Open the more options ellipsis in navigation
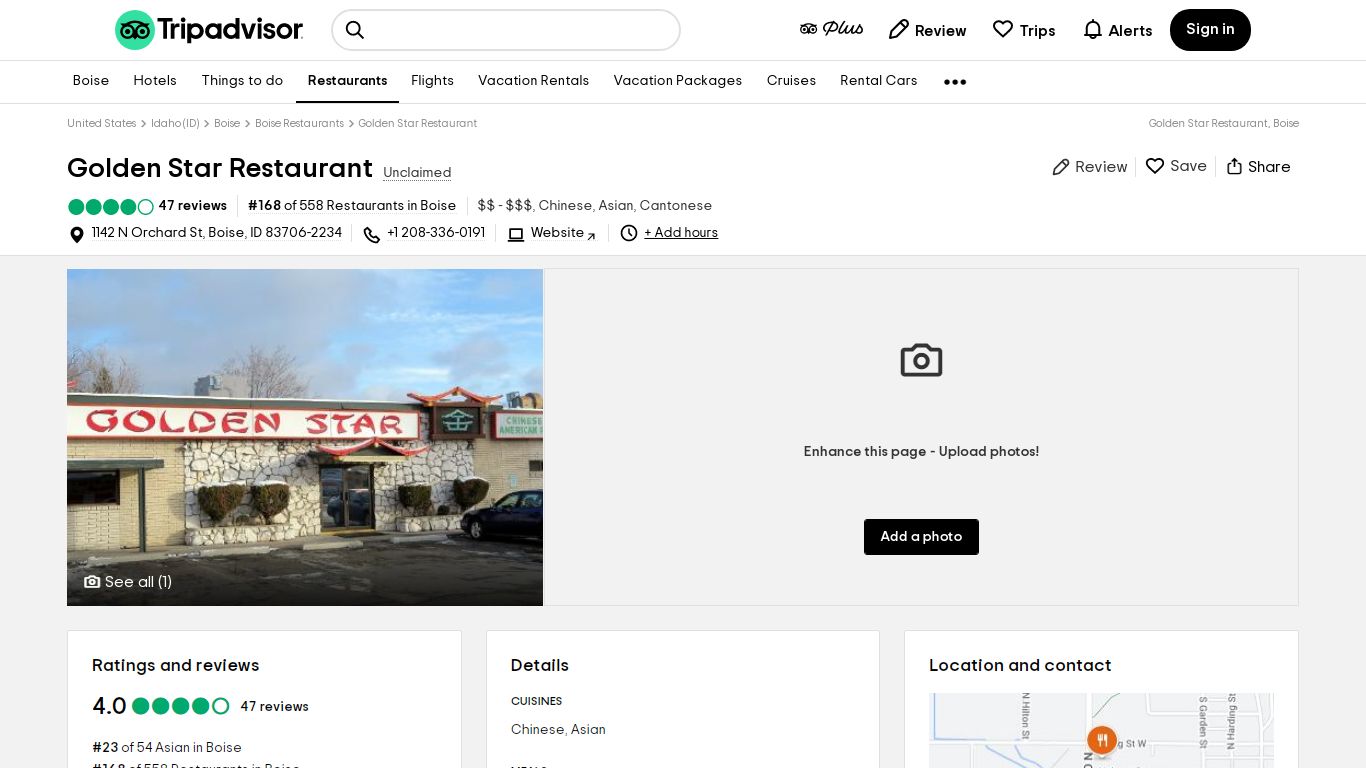1366x768 pixels. coord(955,82)
